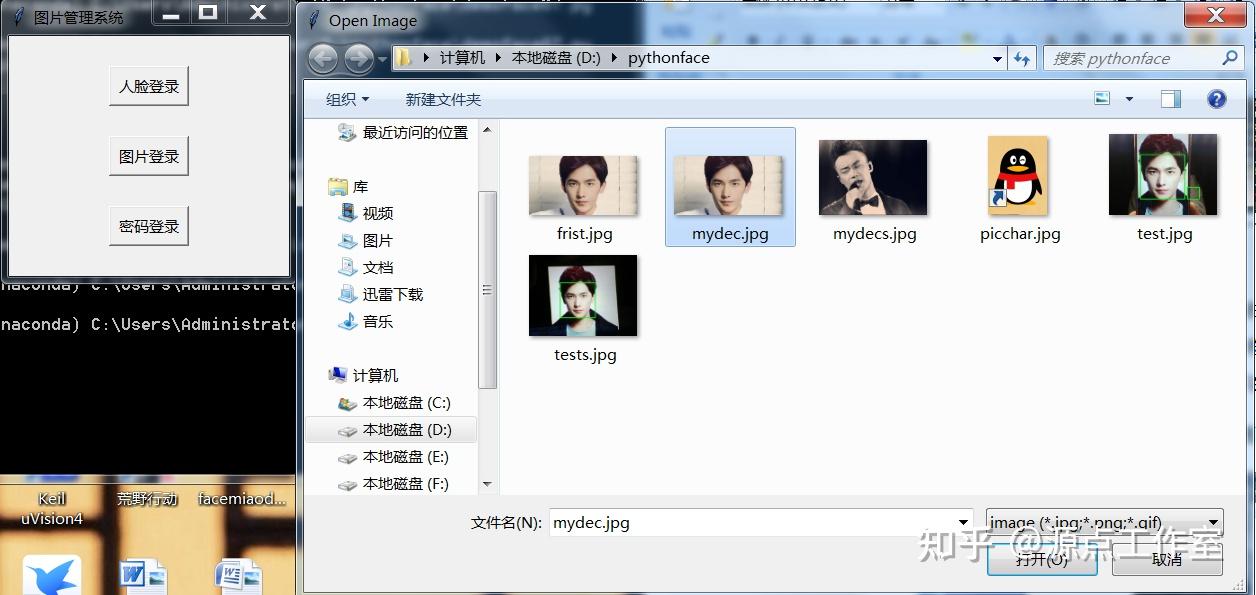Click the 打开(O) button

(1041, 561)
